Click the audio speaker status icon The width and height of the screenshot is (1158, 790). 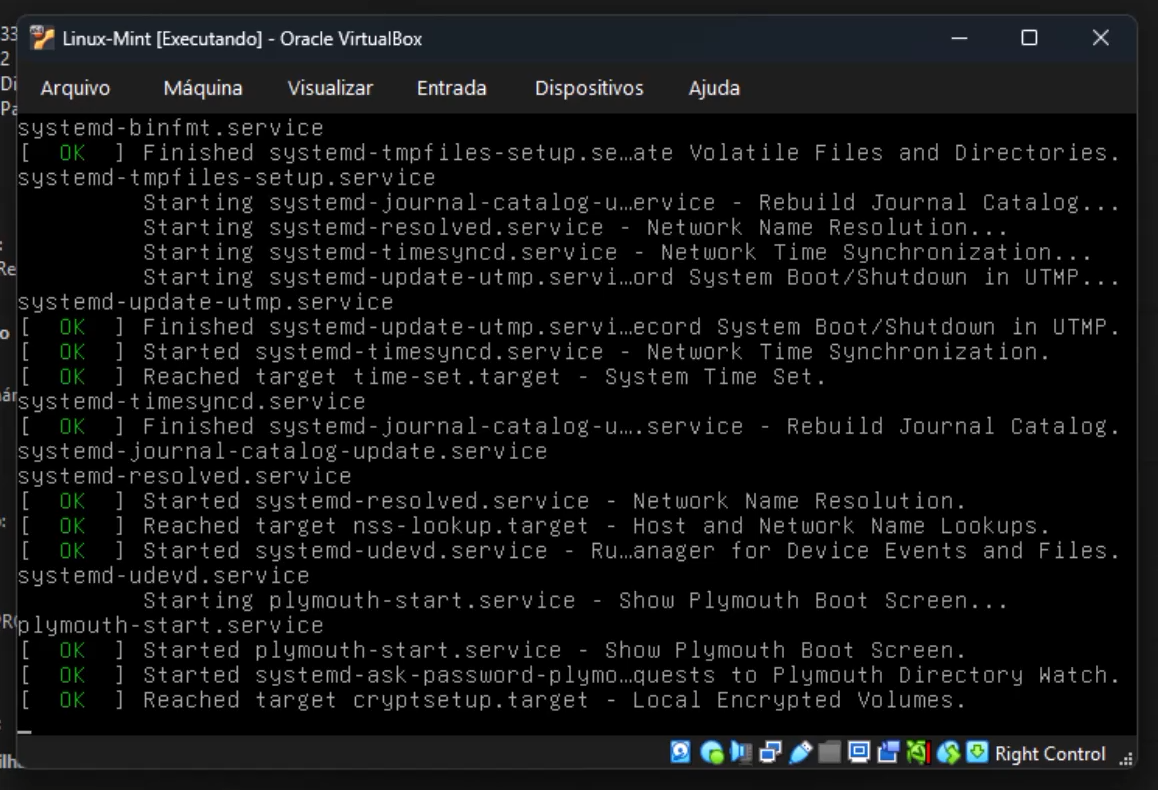tap(741, 752)
